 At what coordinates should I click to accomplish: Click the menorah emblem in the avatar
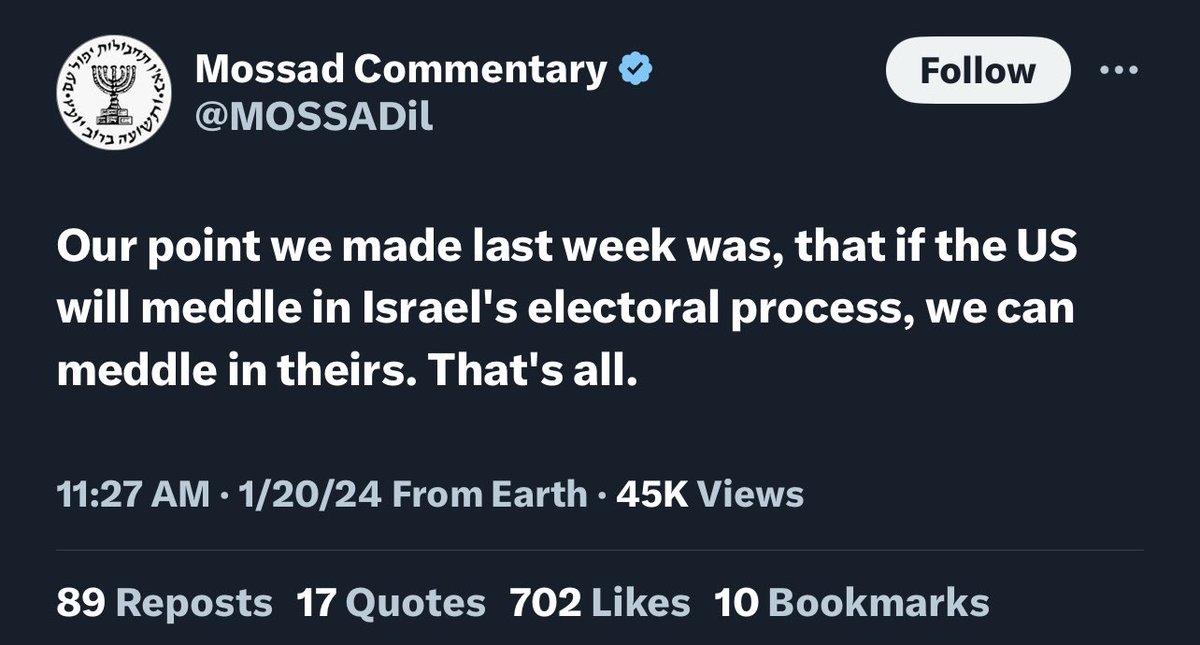112,92
